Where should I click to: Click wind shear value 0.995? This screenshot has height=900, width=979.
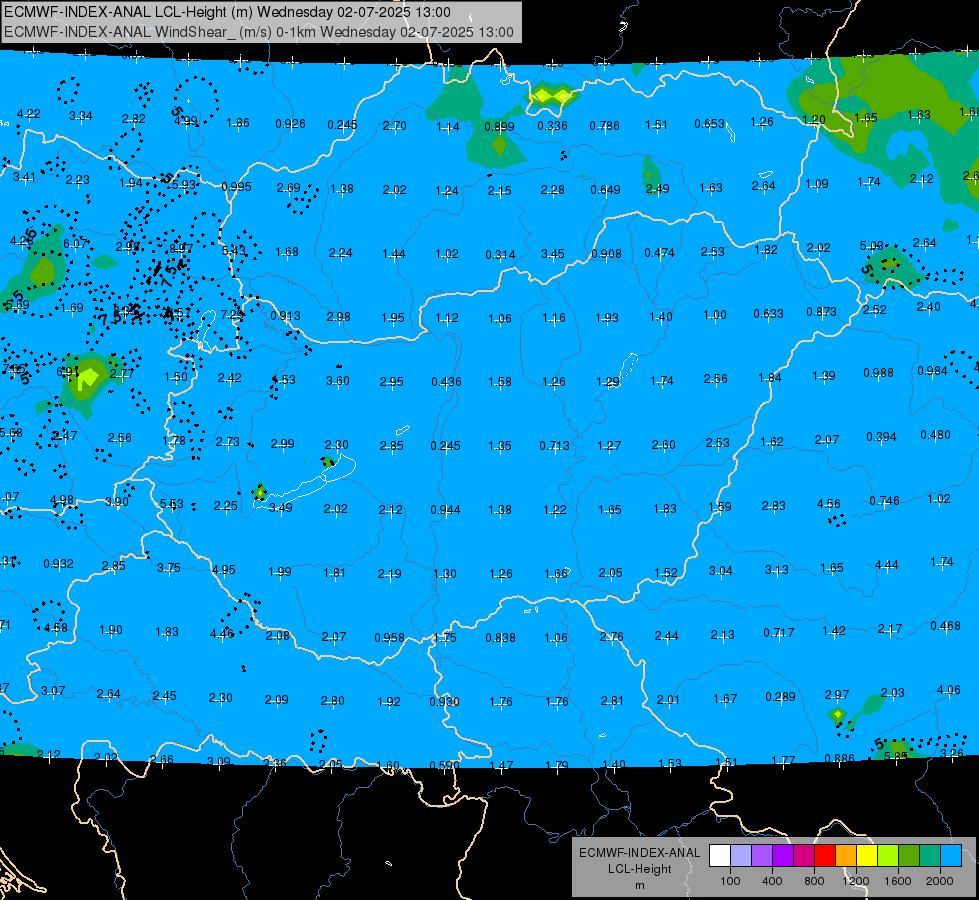tap(237, 186)
